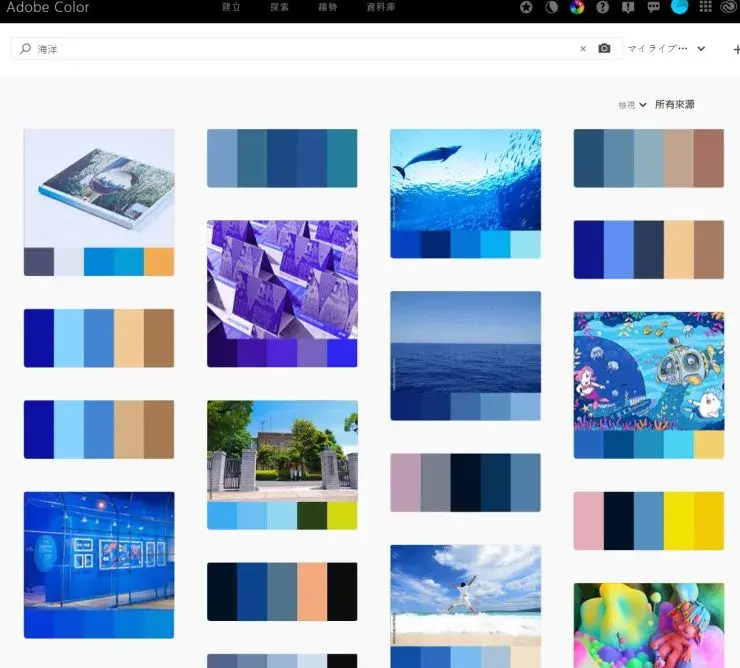Select pink swatch in pink-black-yellow palette

point(589,521)
